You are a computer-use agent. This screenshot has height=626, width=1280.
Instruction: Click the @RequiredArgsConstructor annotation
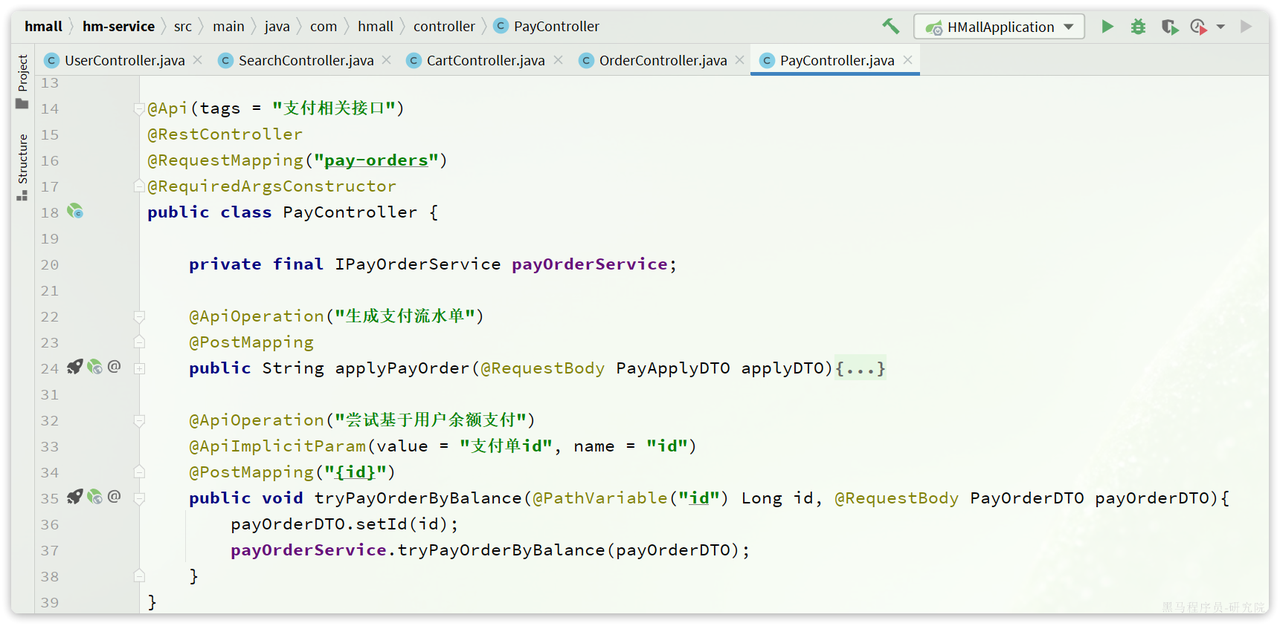[x=272, y=186]
